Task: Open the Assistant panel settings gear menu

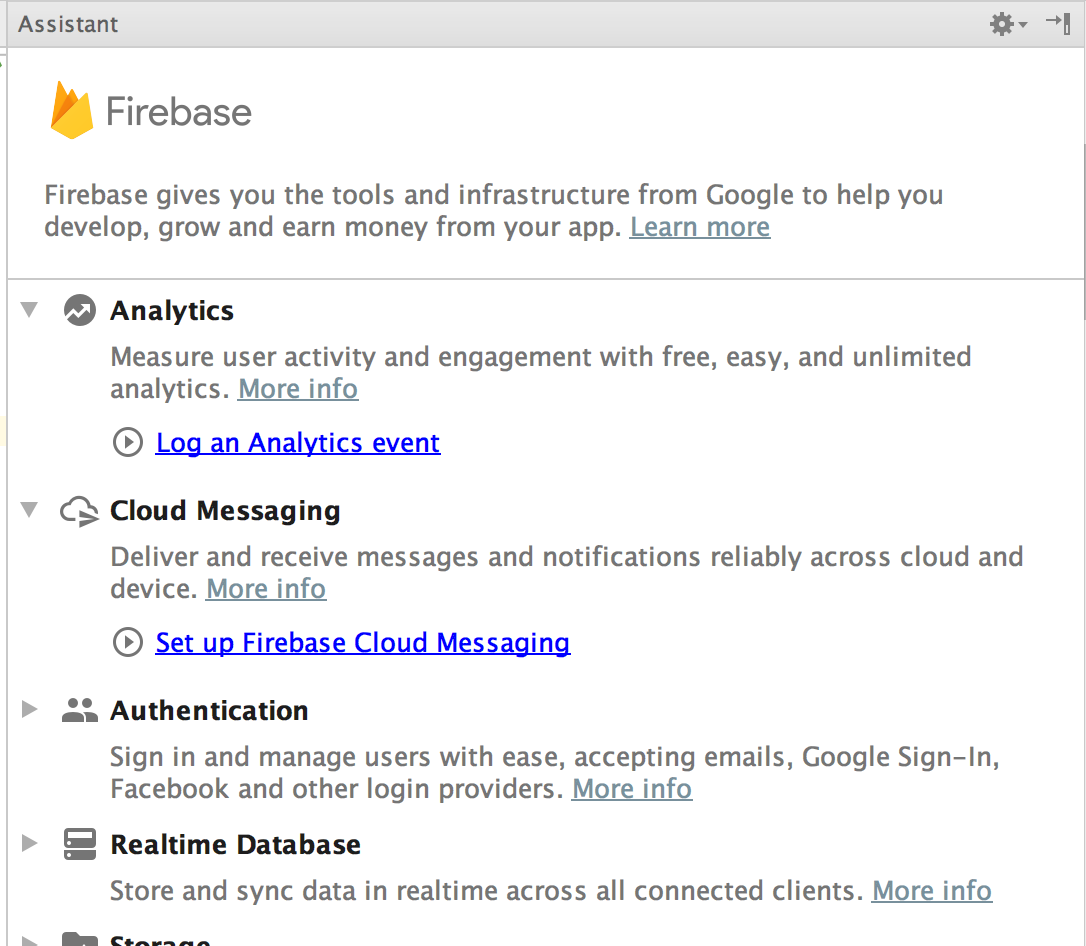Action: 1008,24
